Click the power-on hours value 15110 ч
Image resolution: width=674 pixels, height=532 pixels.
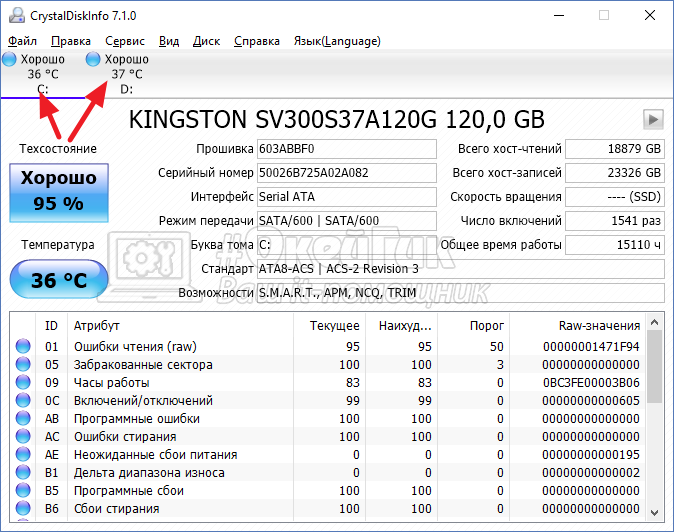615,245
